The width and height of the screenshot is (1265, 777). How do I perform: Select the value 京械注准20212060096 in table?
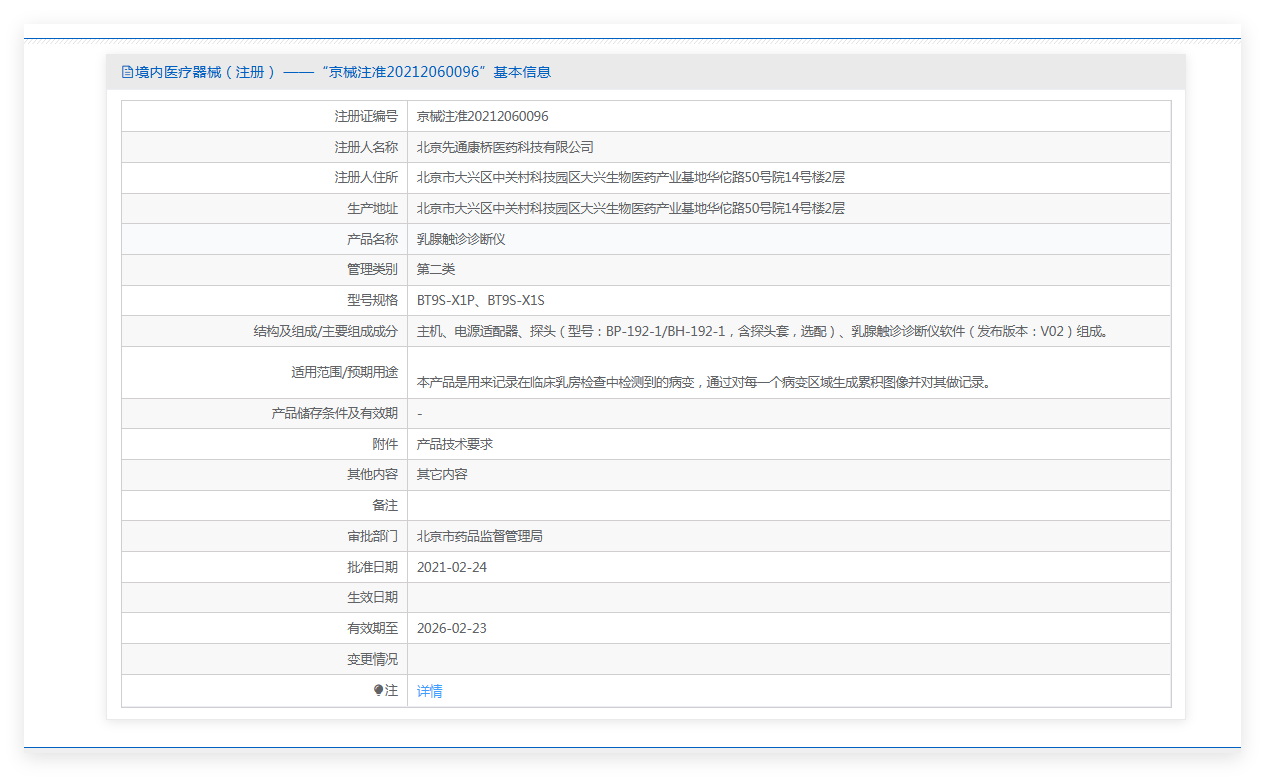tap(482, 117)
